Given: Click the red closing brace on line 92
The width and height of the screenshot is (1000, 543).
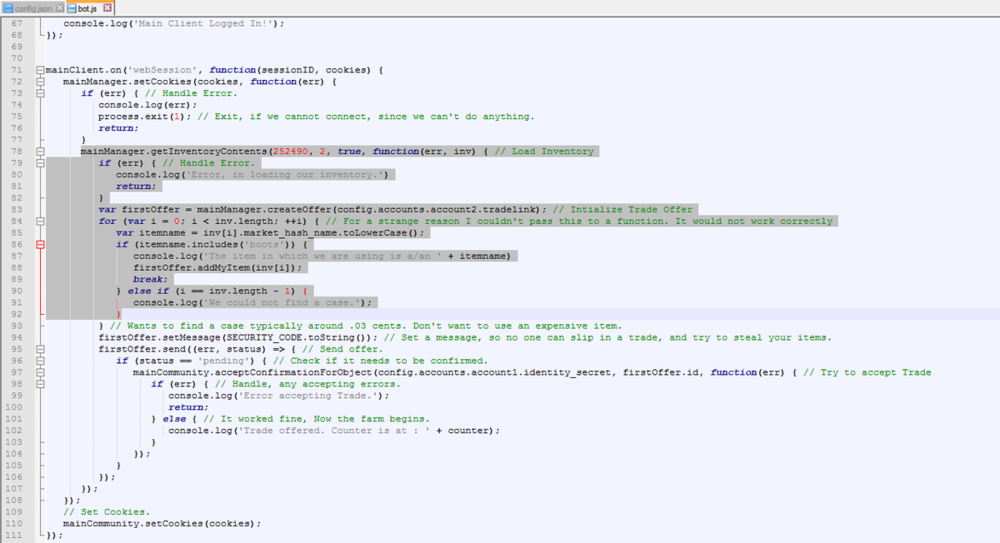Looking at the screenshot, I should point(118,314).
